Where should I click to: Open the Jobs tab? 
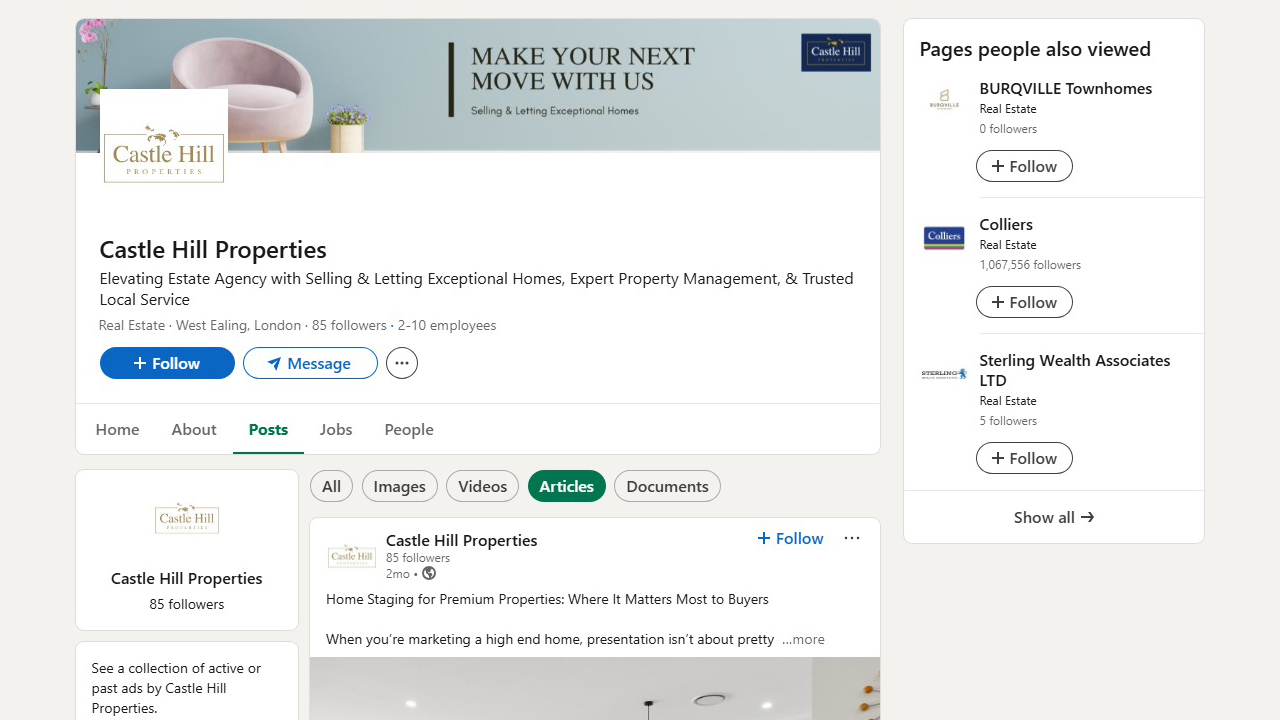pos(336,429)
